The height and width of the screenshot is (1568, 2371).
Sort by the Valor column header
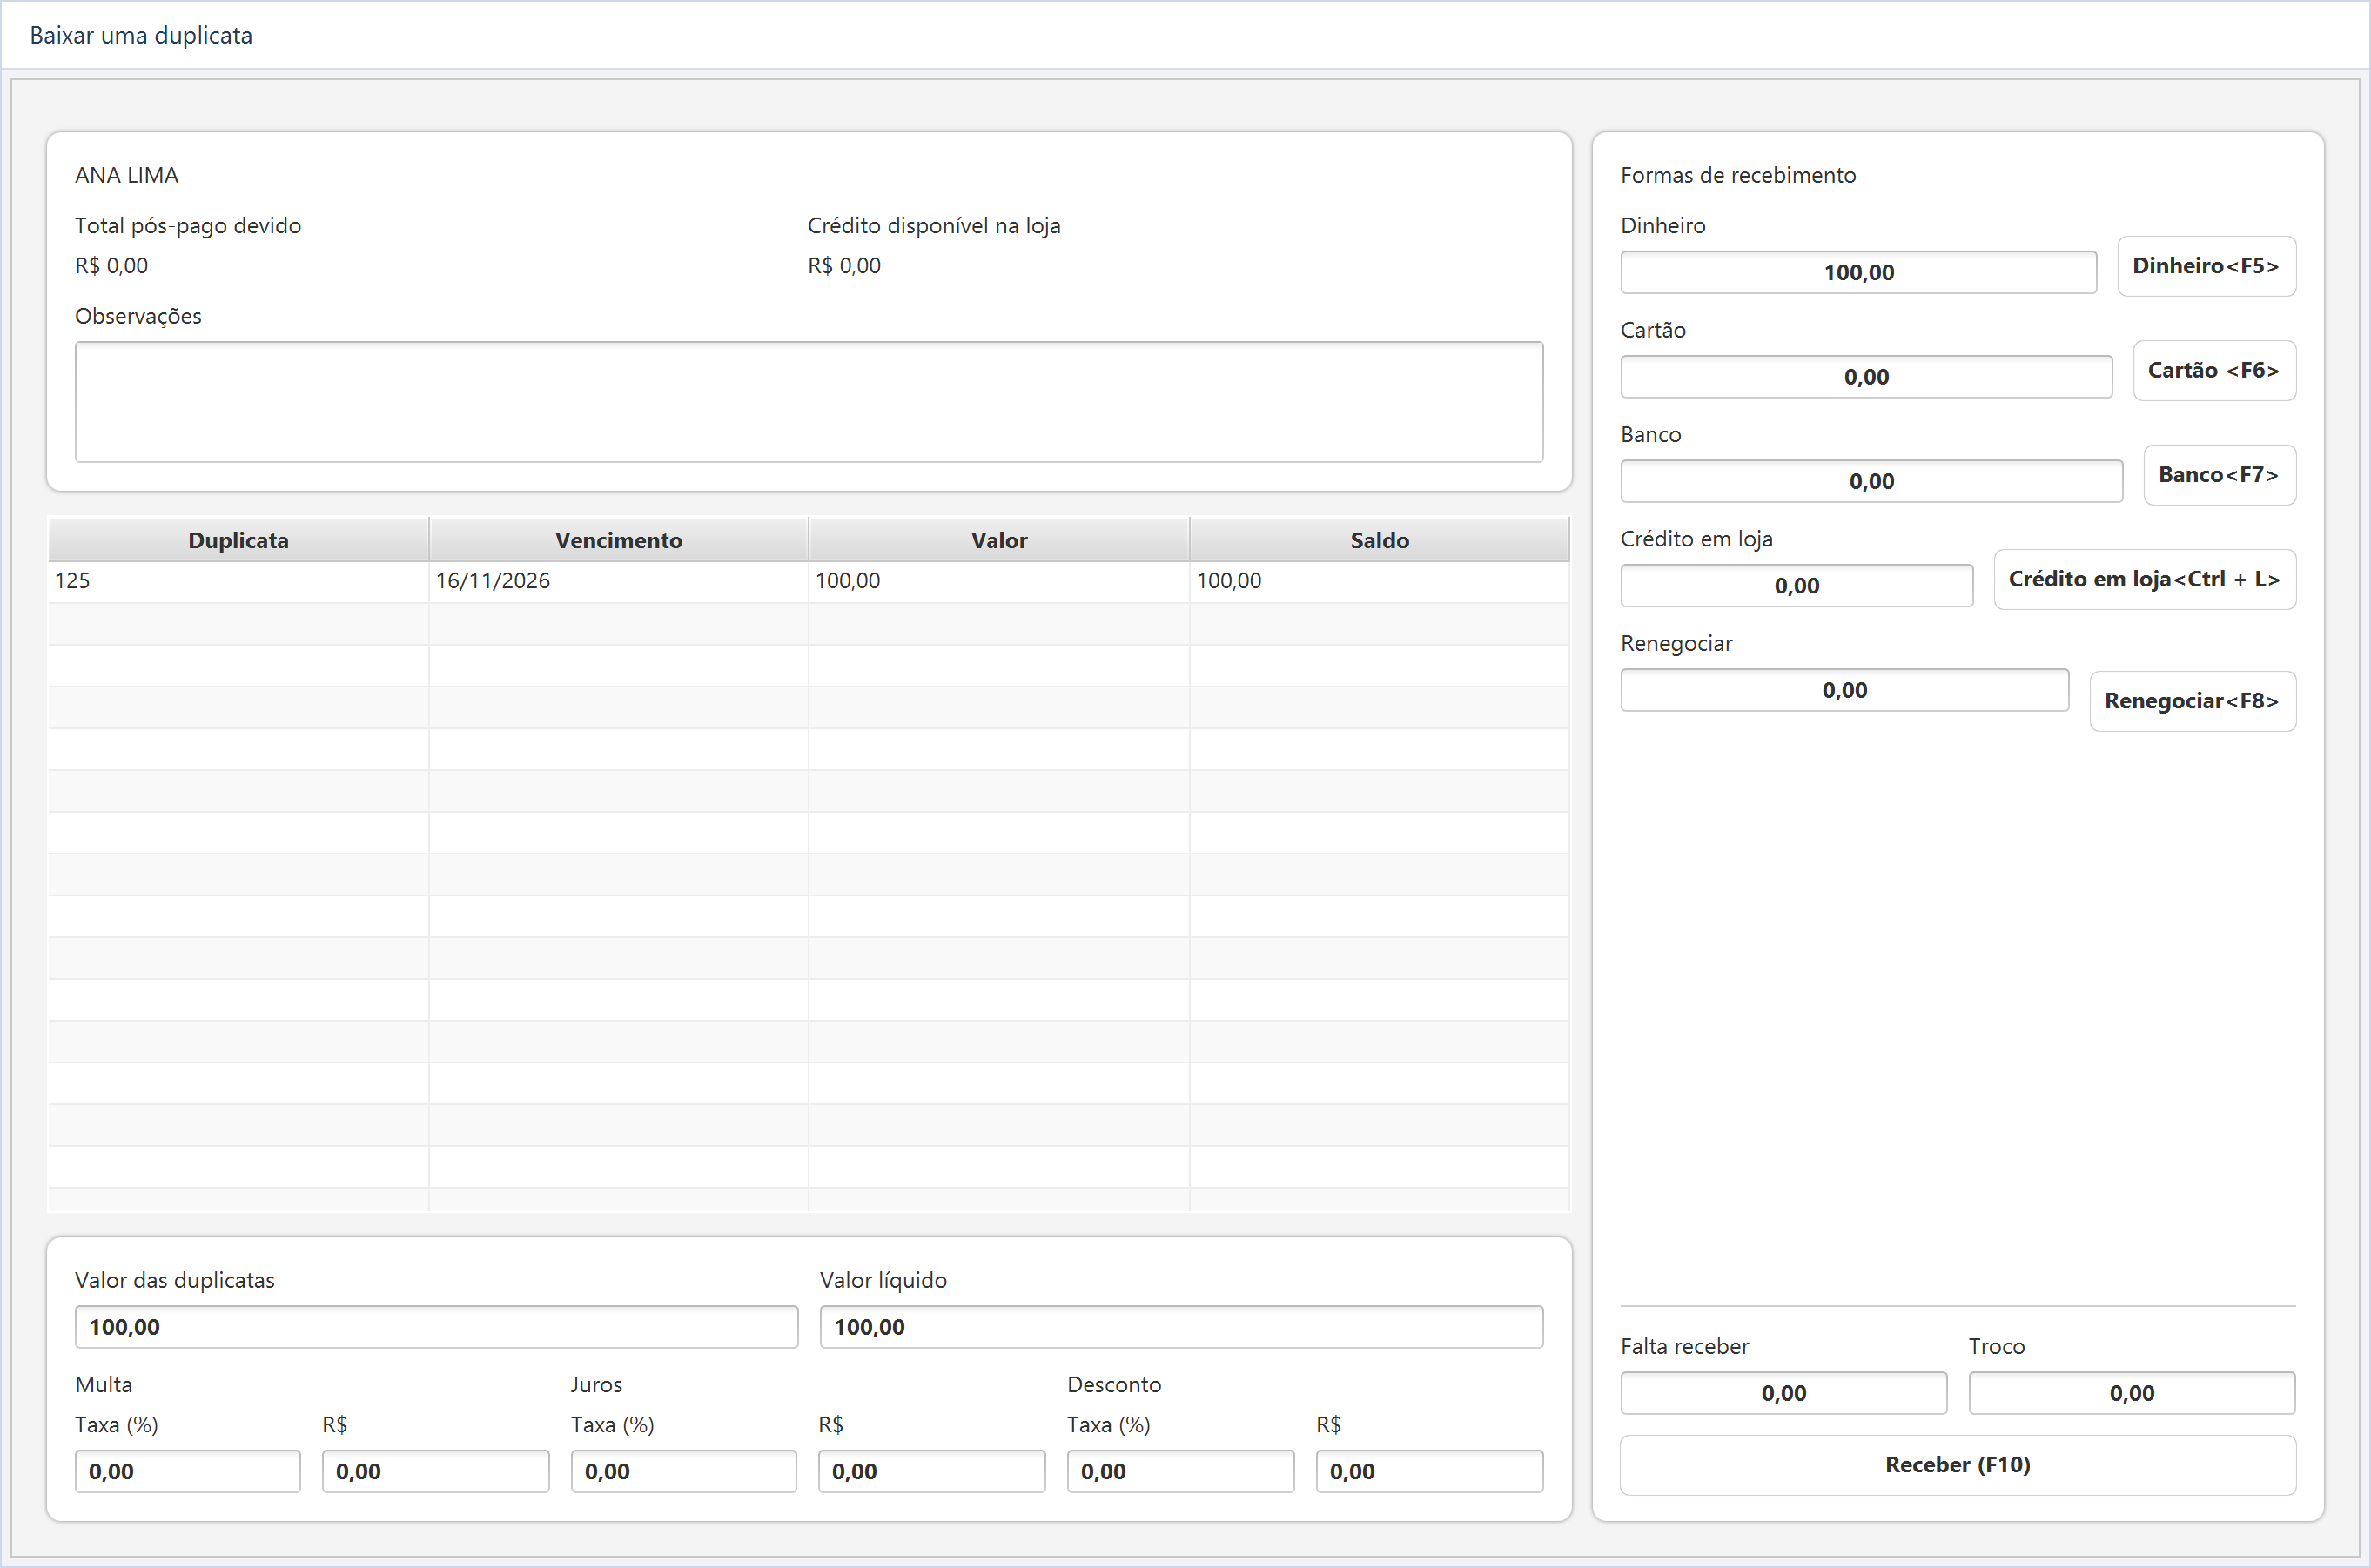click(x=999, y=540)
